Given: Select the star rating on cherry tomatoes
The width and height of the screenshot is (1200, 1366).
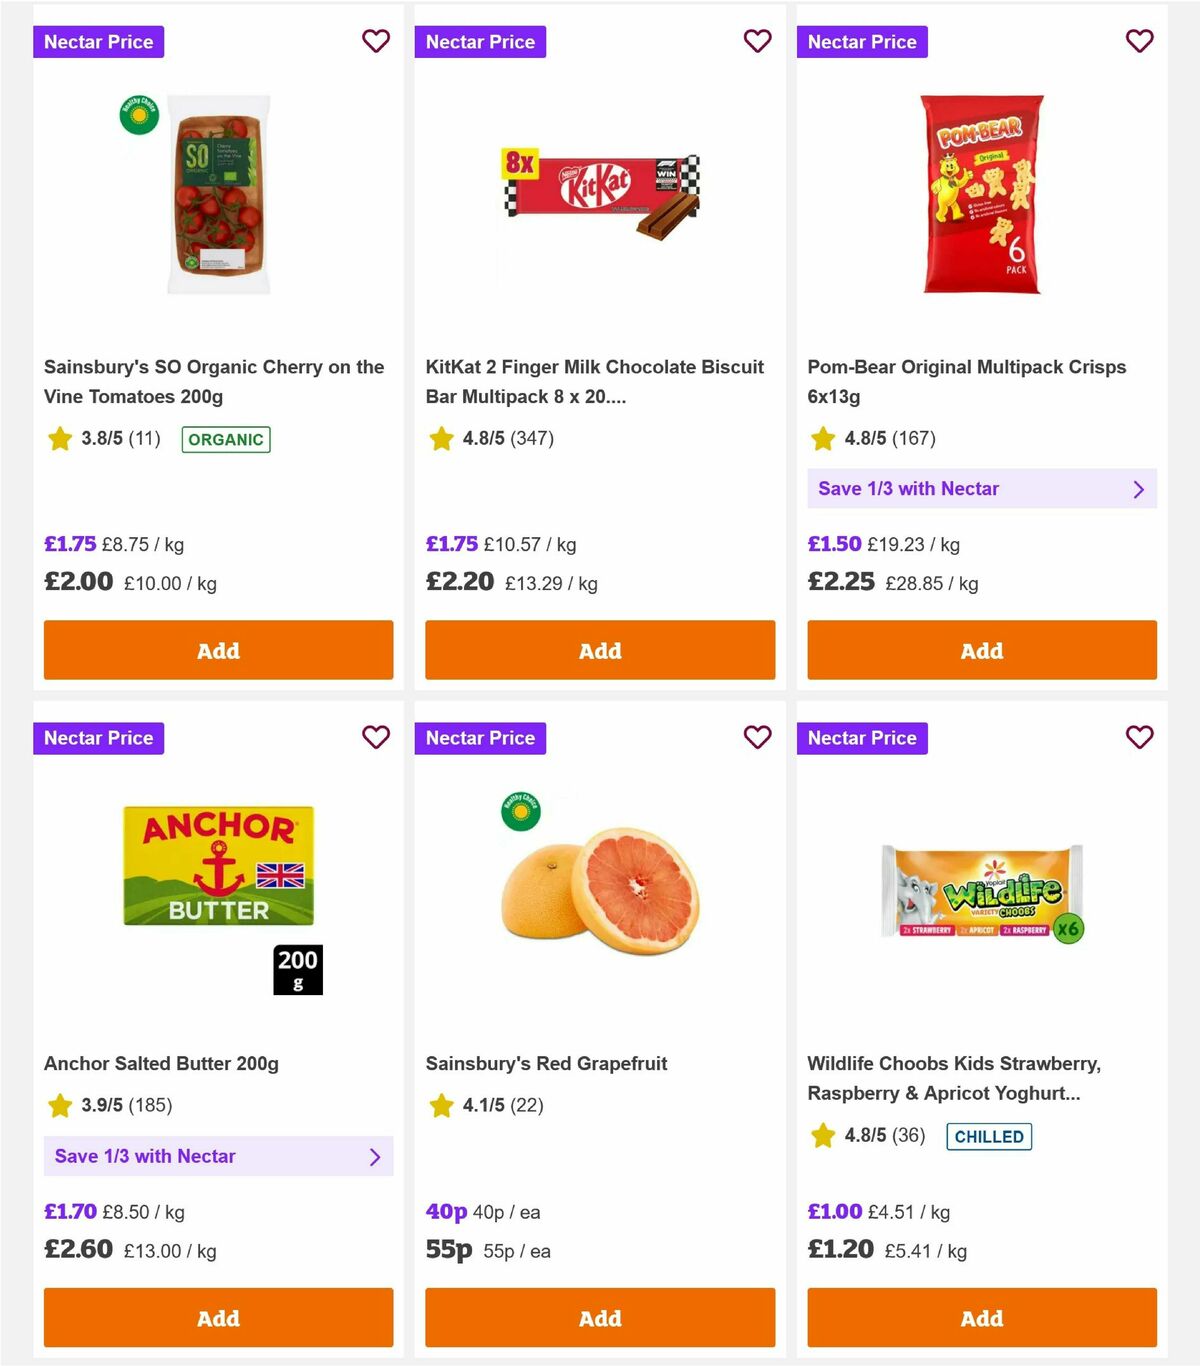Looking at the screenshot, I should click(x=59, y=438).
